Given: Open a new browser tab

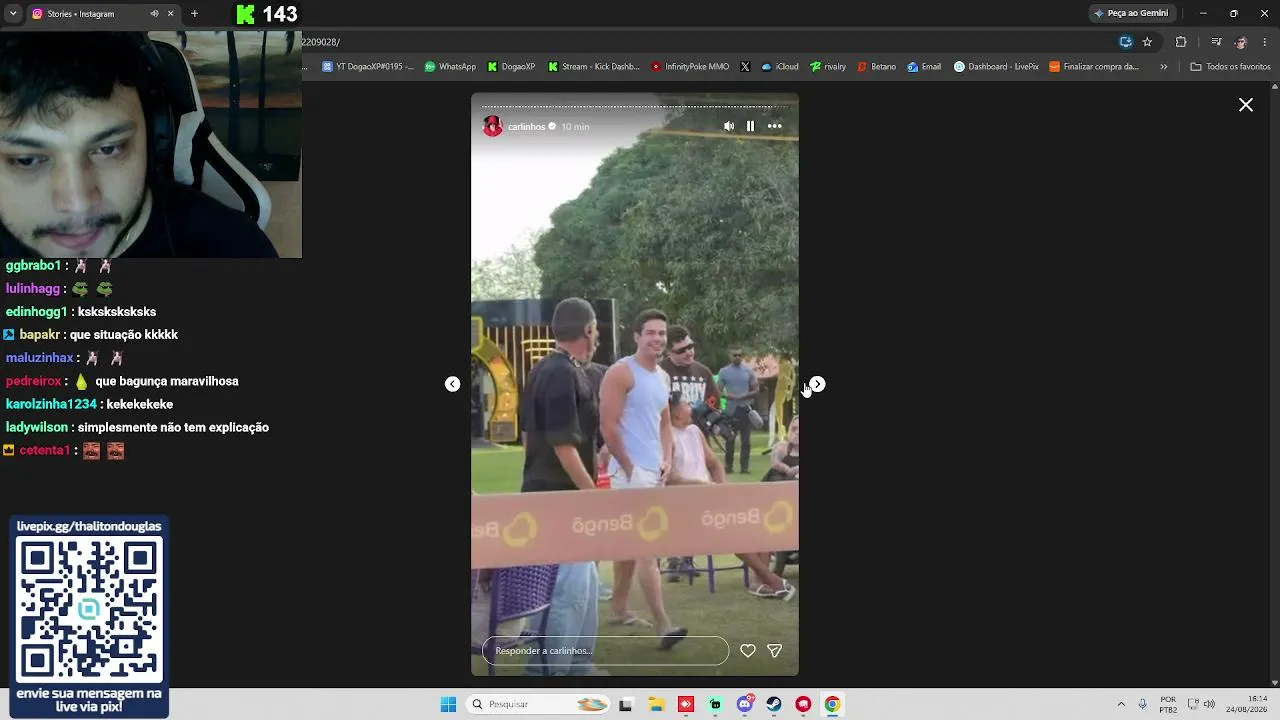Looking at the screenshot, I should [x=194, y=14].
